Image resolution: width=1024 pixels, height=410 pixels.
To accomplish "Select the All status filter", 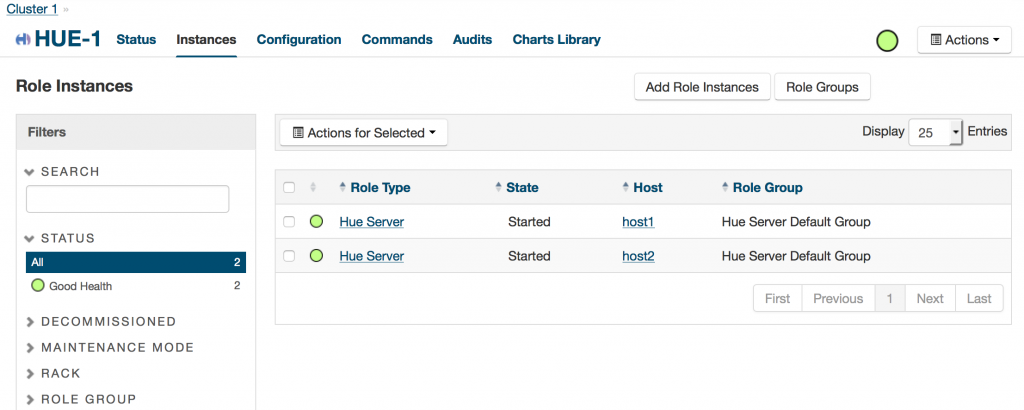I will [x=136, y=262].
